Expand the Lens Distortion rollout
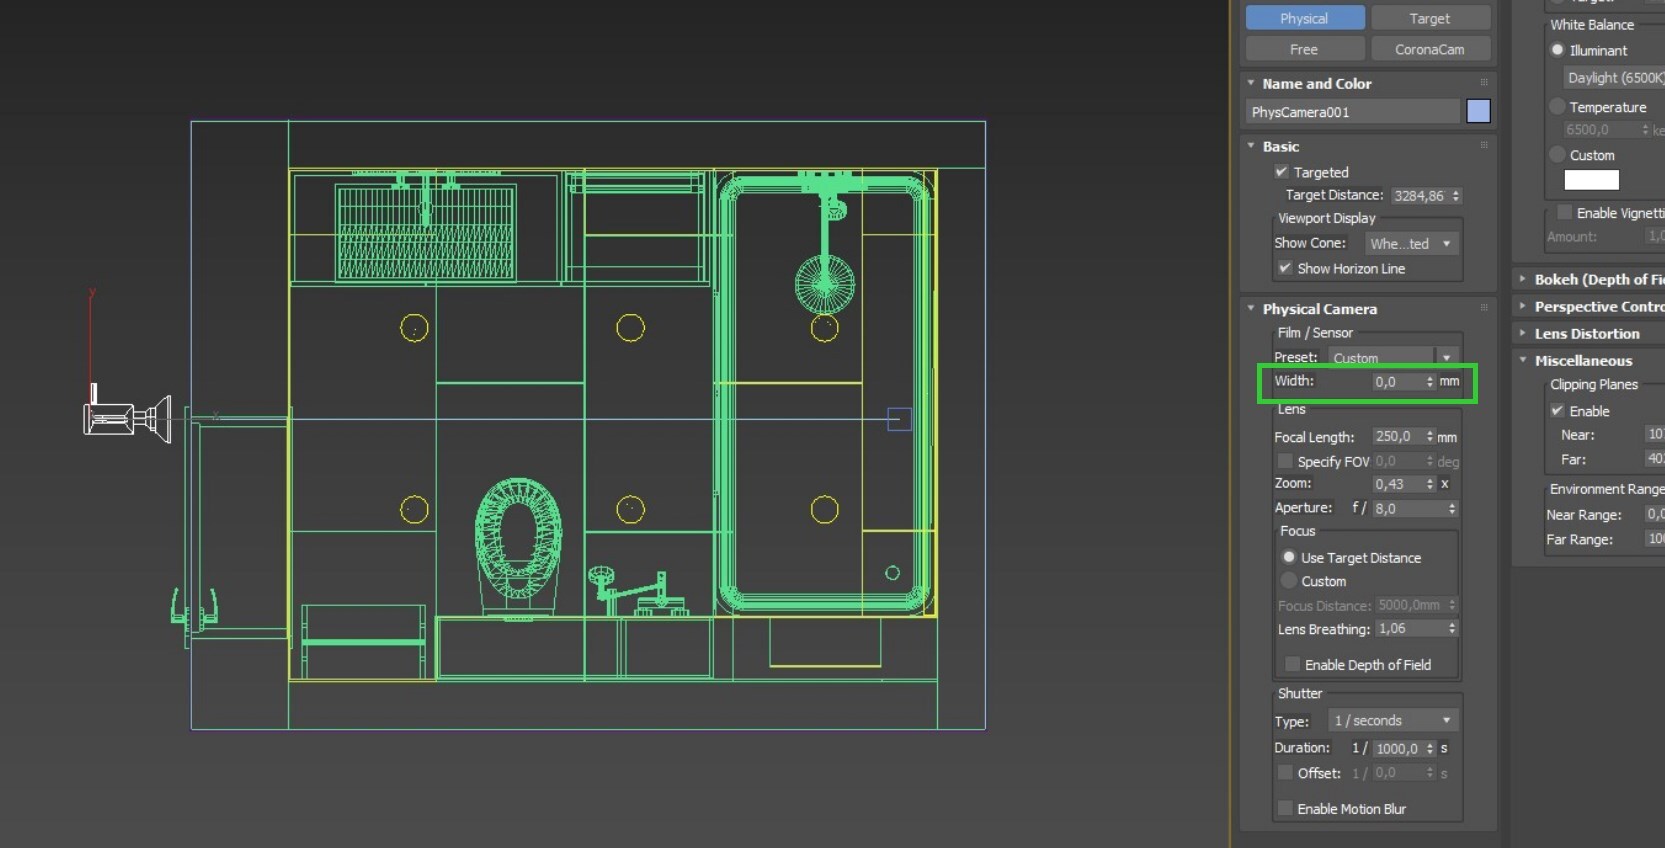 pyautogui.click(x=1523, y=333)
